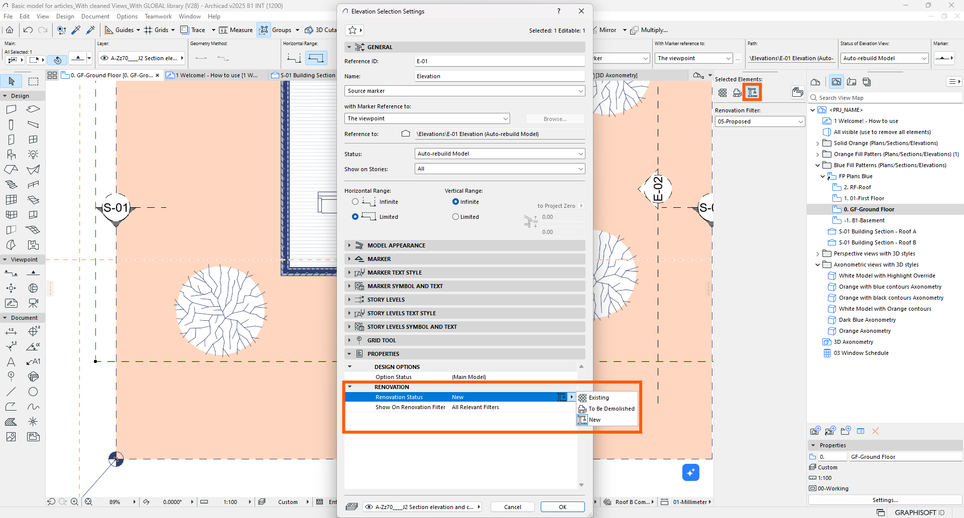Image resolution: width=964 pixels, height=518 pixels.
Task: Open the Layout Book icon in Navigator
Action: pyautogui.click(x=851, y=82)
